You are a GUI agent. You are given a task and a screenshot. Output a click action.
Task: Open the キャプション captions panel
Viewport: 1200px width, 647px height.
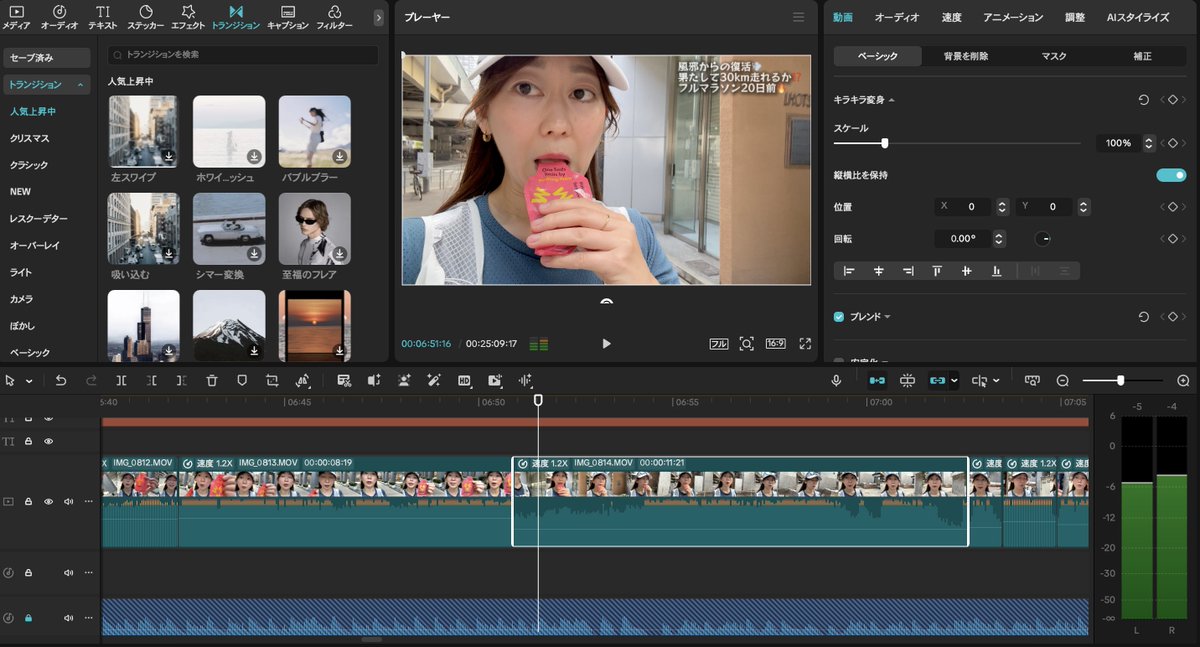[288, 17]
